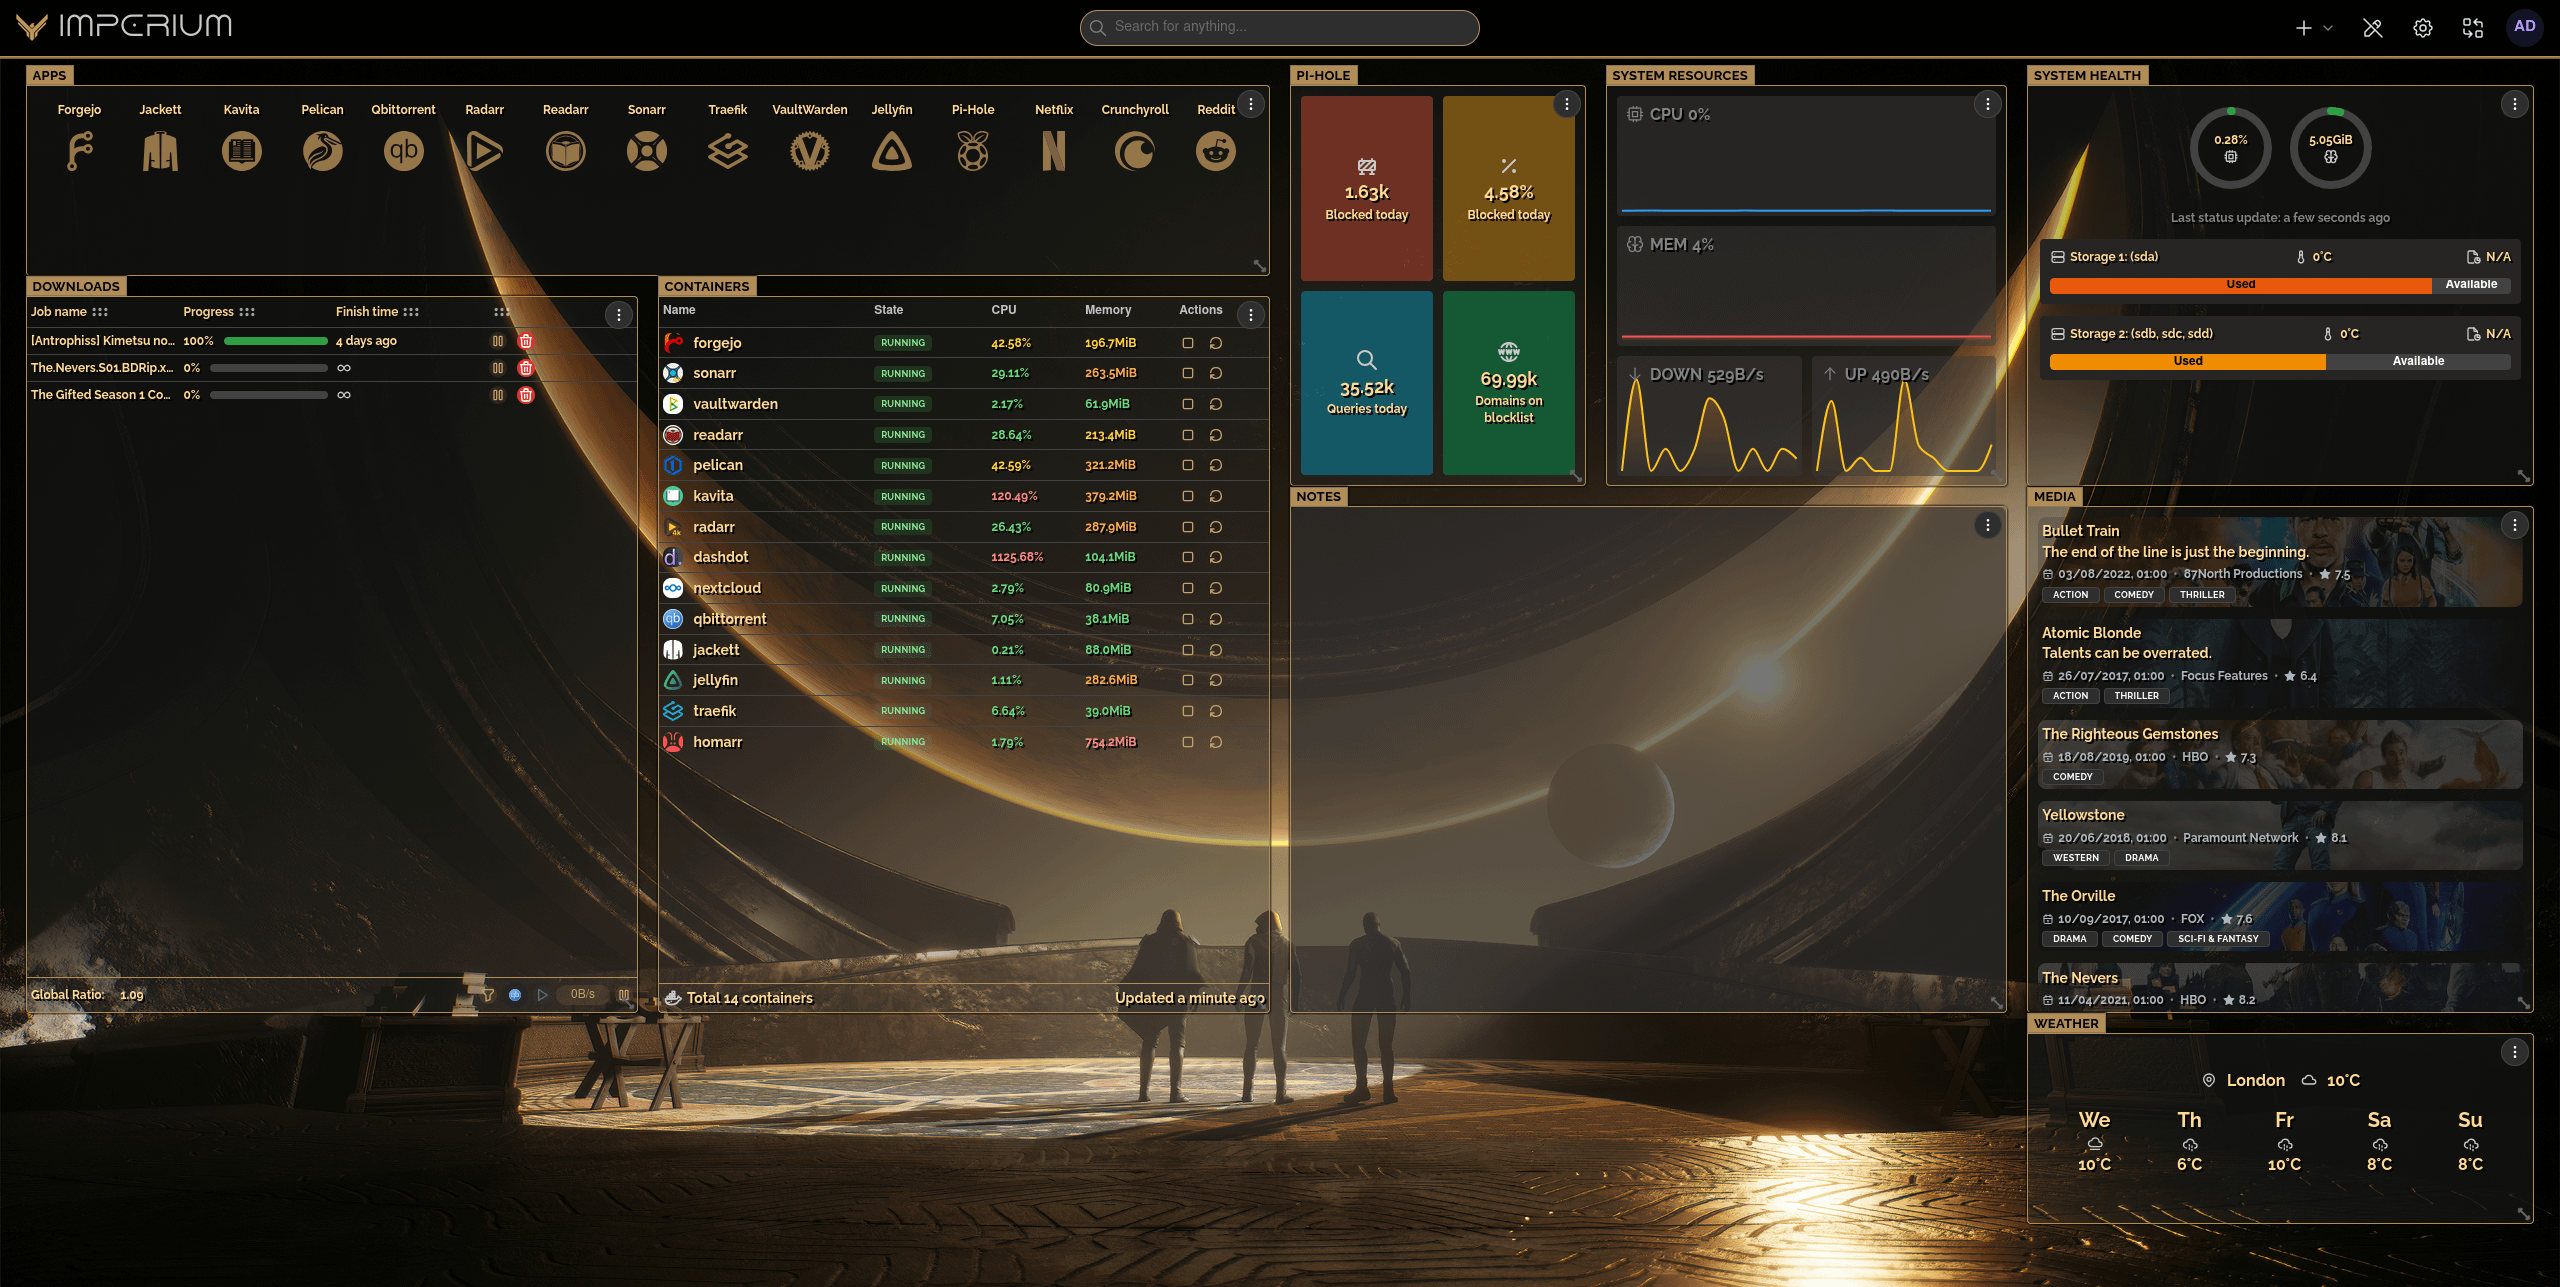2560x1287 pixels.
Task: Launch Pi-Hole from the Apps panel
Action: 971,151
